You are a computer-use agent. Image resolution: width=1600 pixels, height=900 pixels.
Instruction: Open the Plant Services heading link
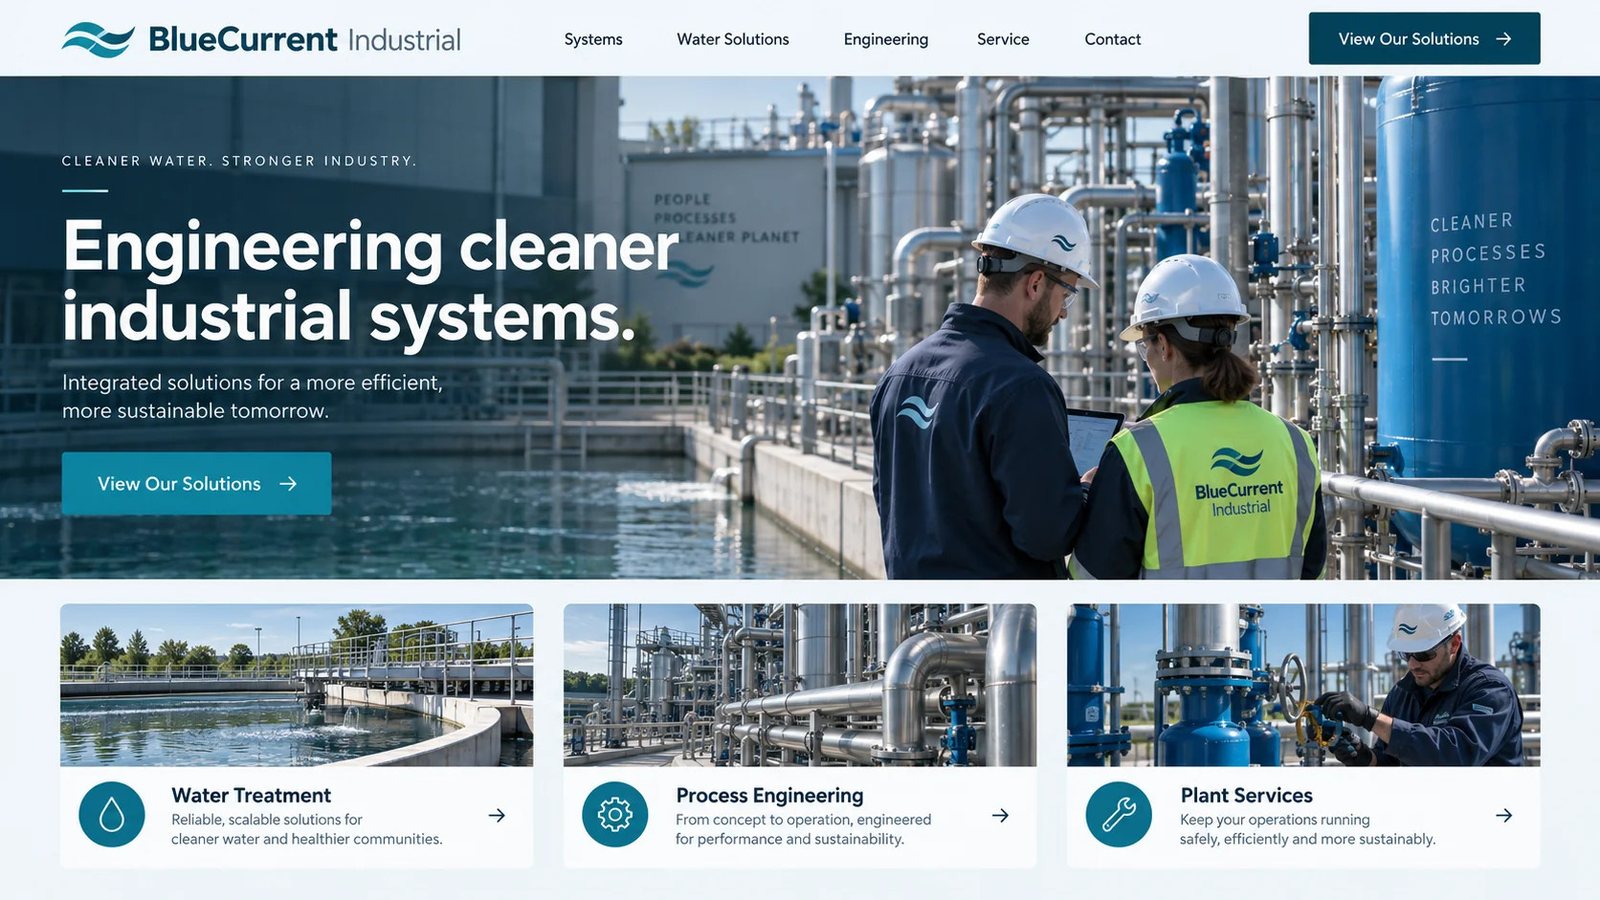tap(1246, 795)
